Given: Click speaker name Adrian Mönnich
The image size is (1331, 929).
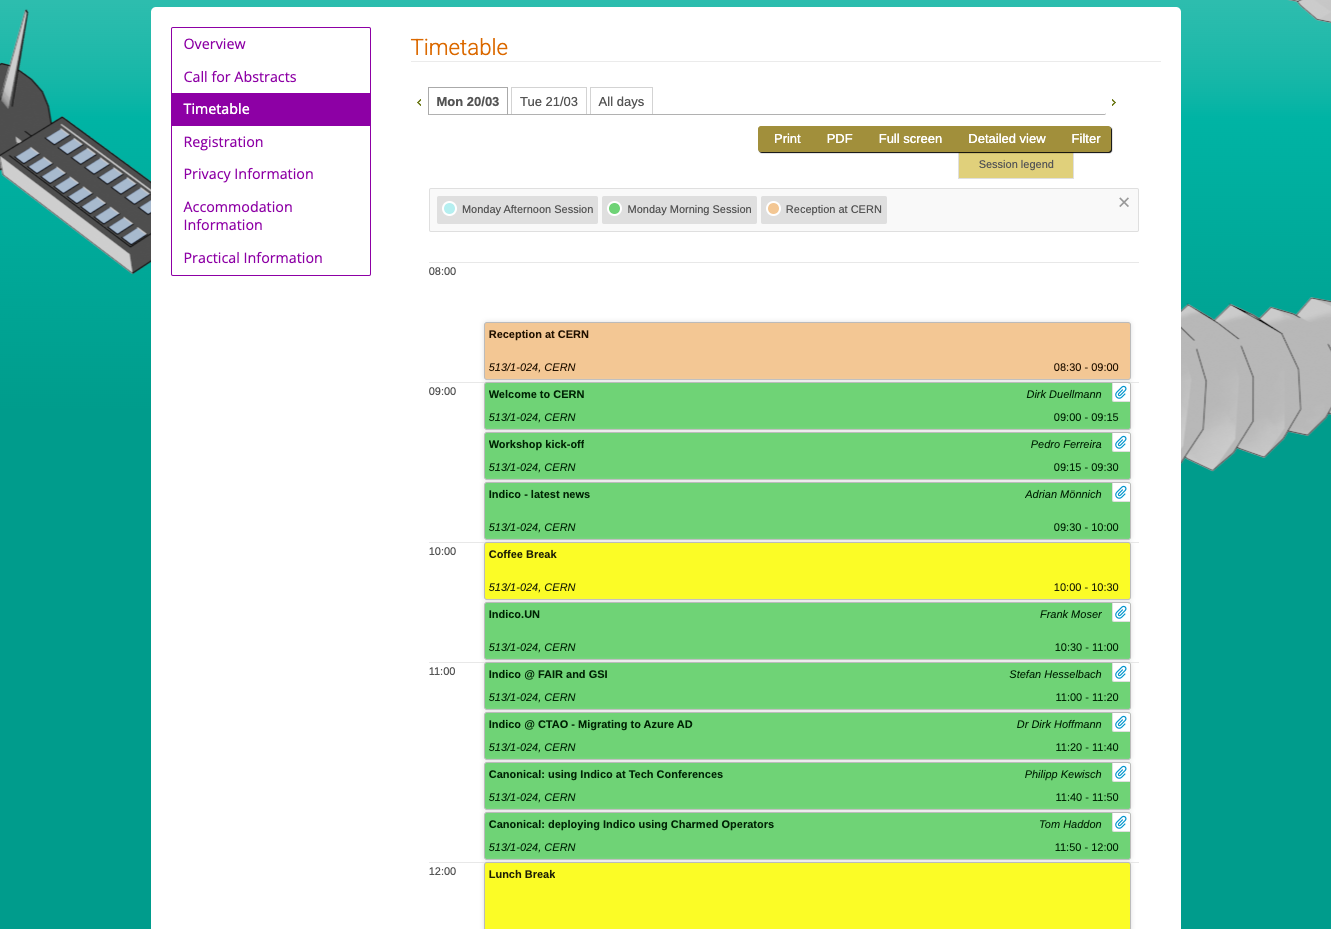Looking at the screenshot, I should point(1063,494).
